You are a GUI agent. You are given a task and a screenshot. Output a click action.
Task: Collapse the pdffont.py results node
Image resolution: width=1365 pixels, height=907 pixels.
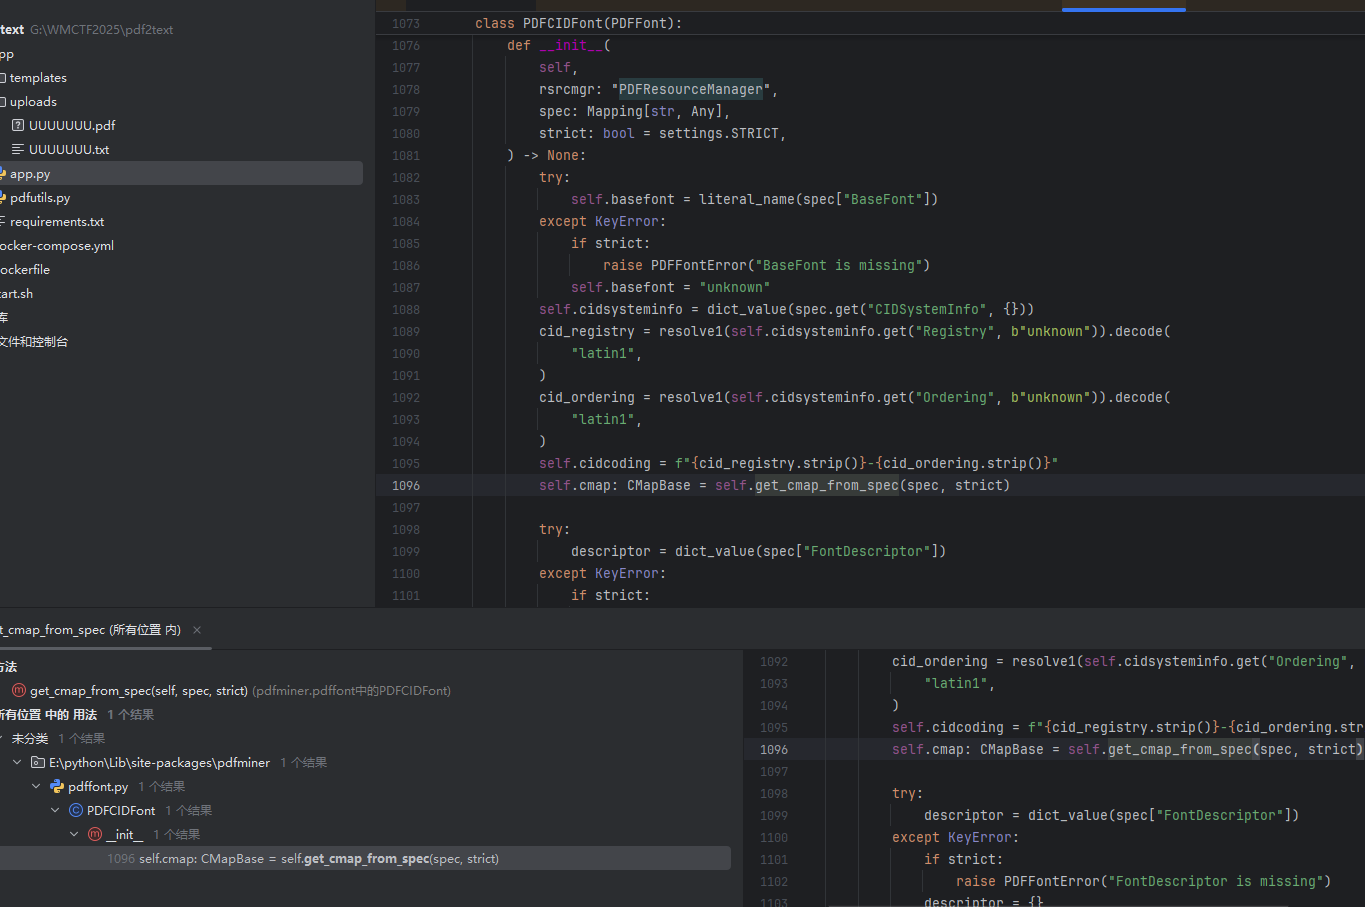tap(36, 786)
